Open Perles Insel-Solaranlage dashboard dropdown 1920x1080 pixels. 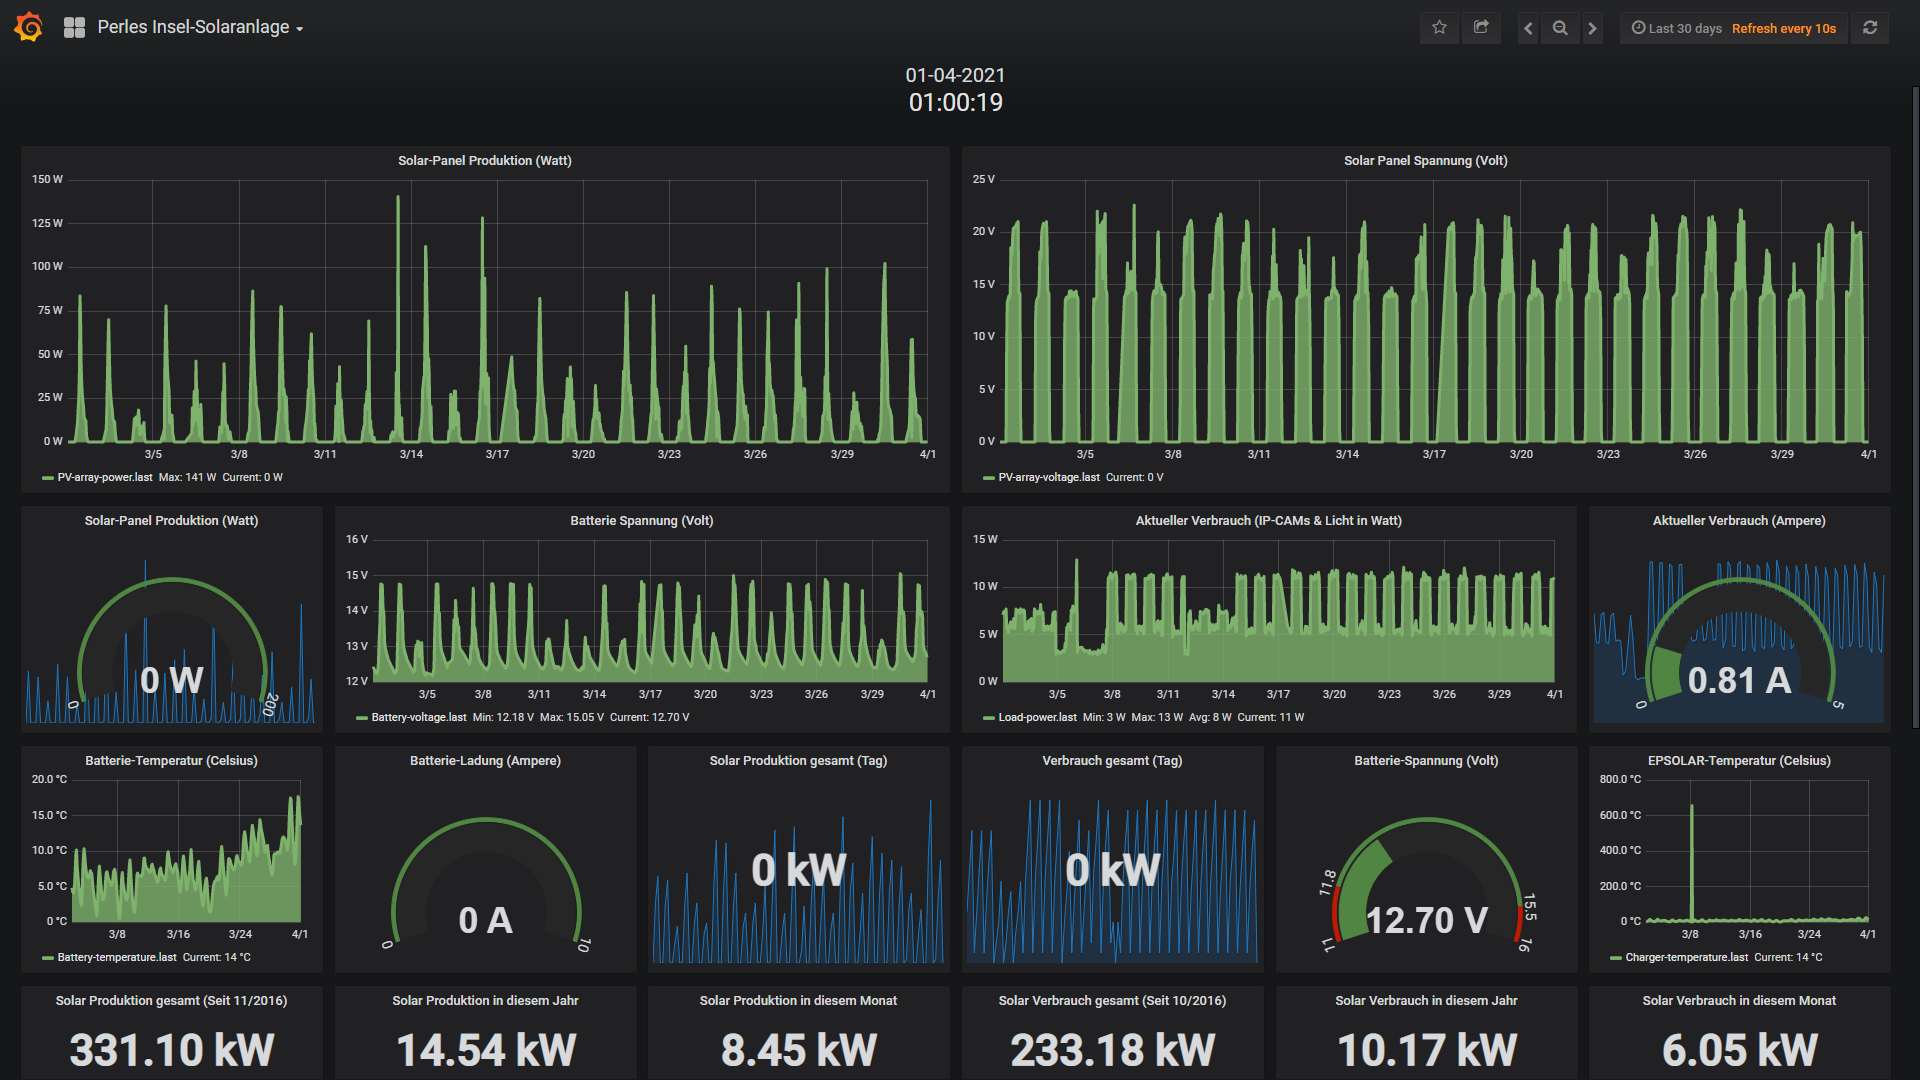pyautogui.click(x=200, y=28)
